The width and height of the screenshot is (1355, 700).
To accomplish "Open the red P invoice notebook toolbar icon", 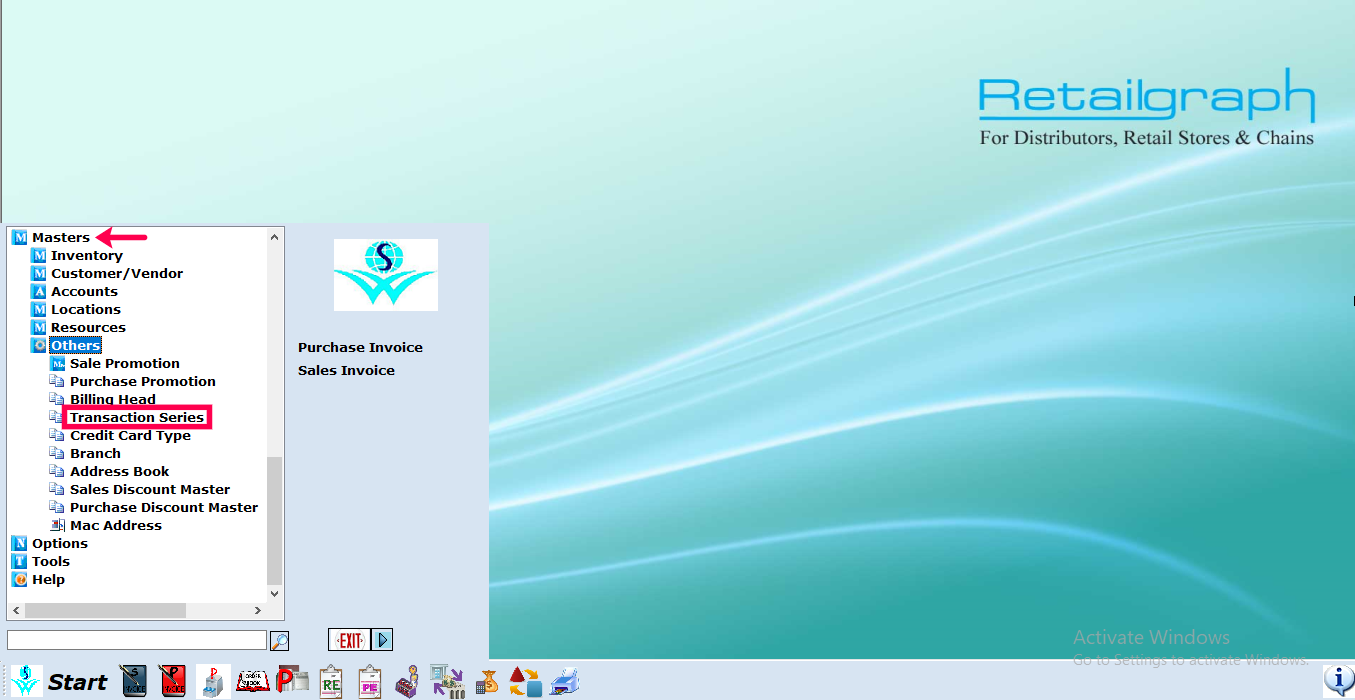I will [174, 682].
